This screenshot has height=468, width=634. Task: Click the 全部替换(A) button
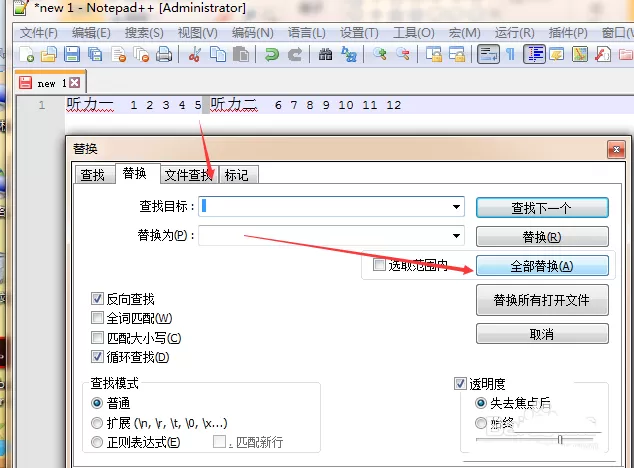pyautogui.click(x=542, y=266)
